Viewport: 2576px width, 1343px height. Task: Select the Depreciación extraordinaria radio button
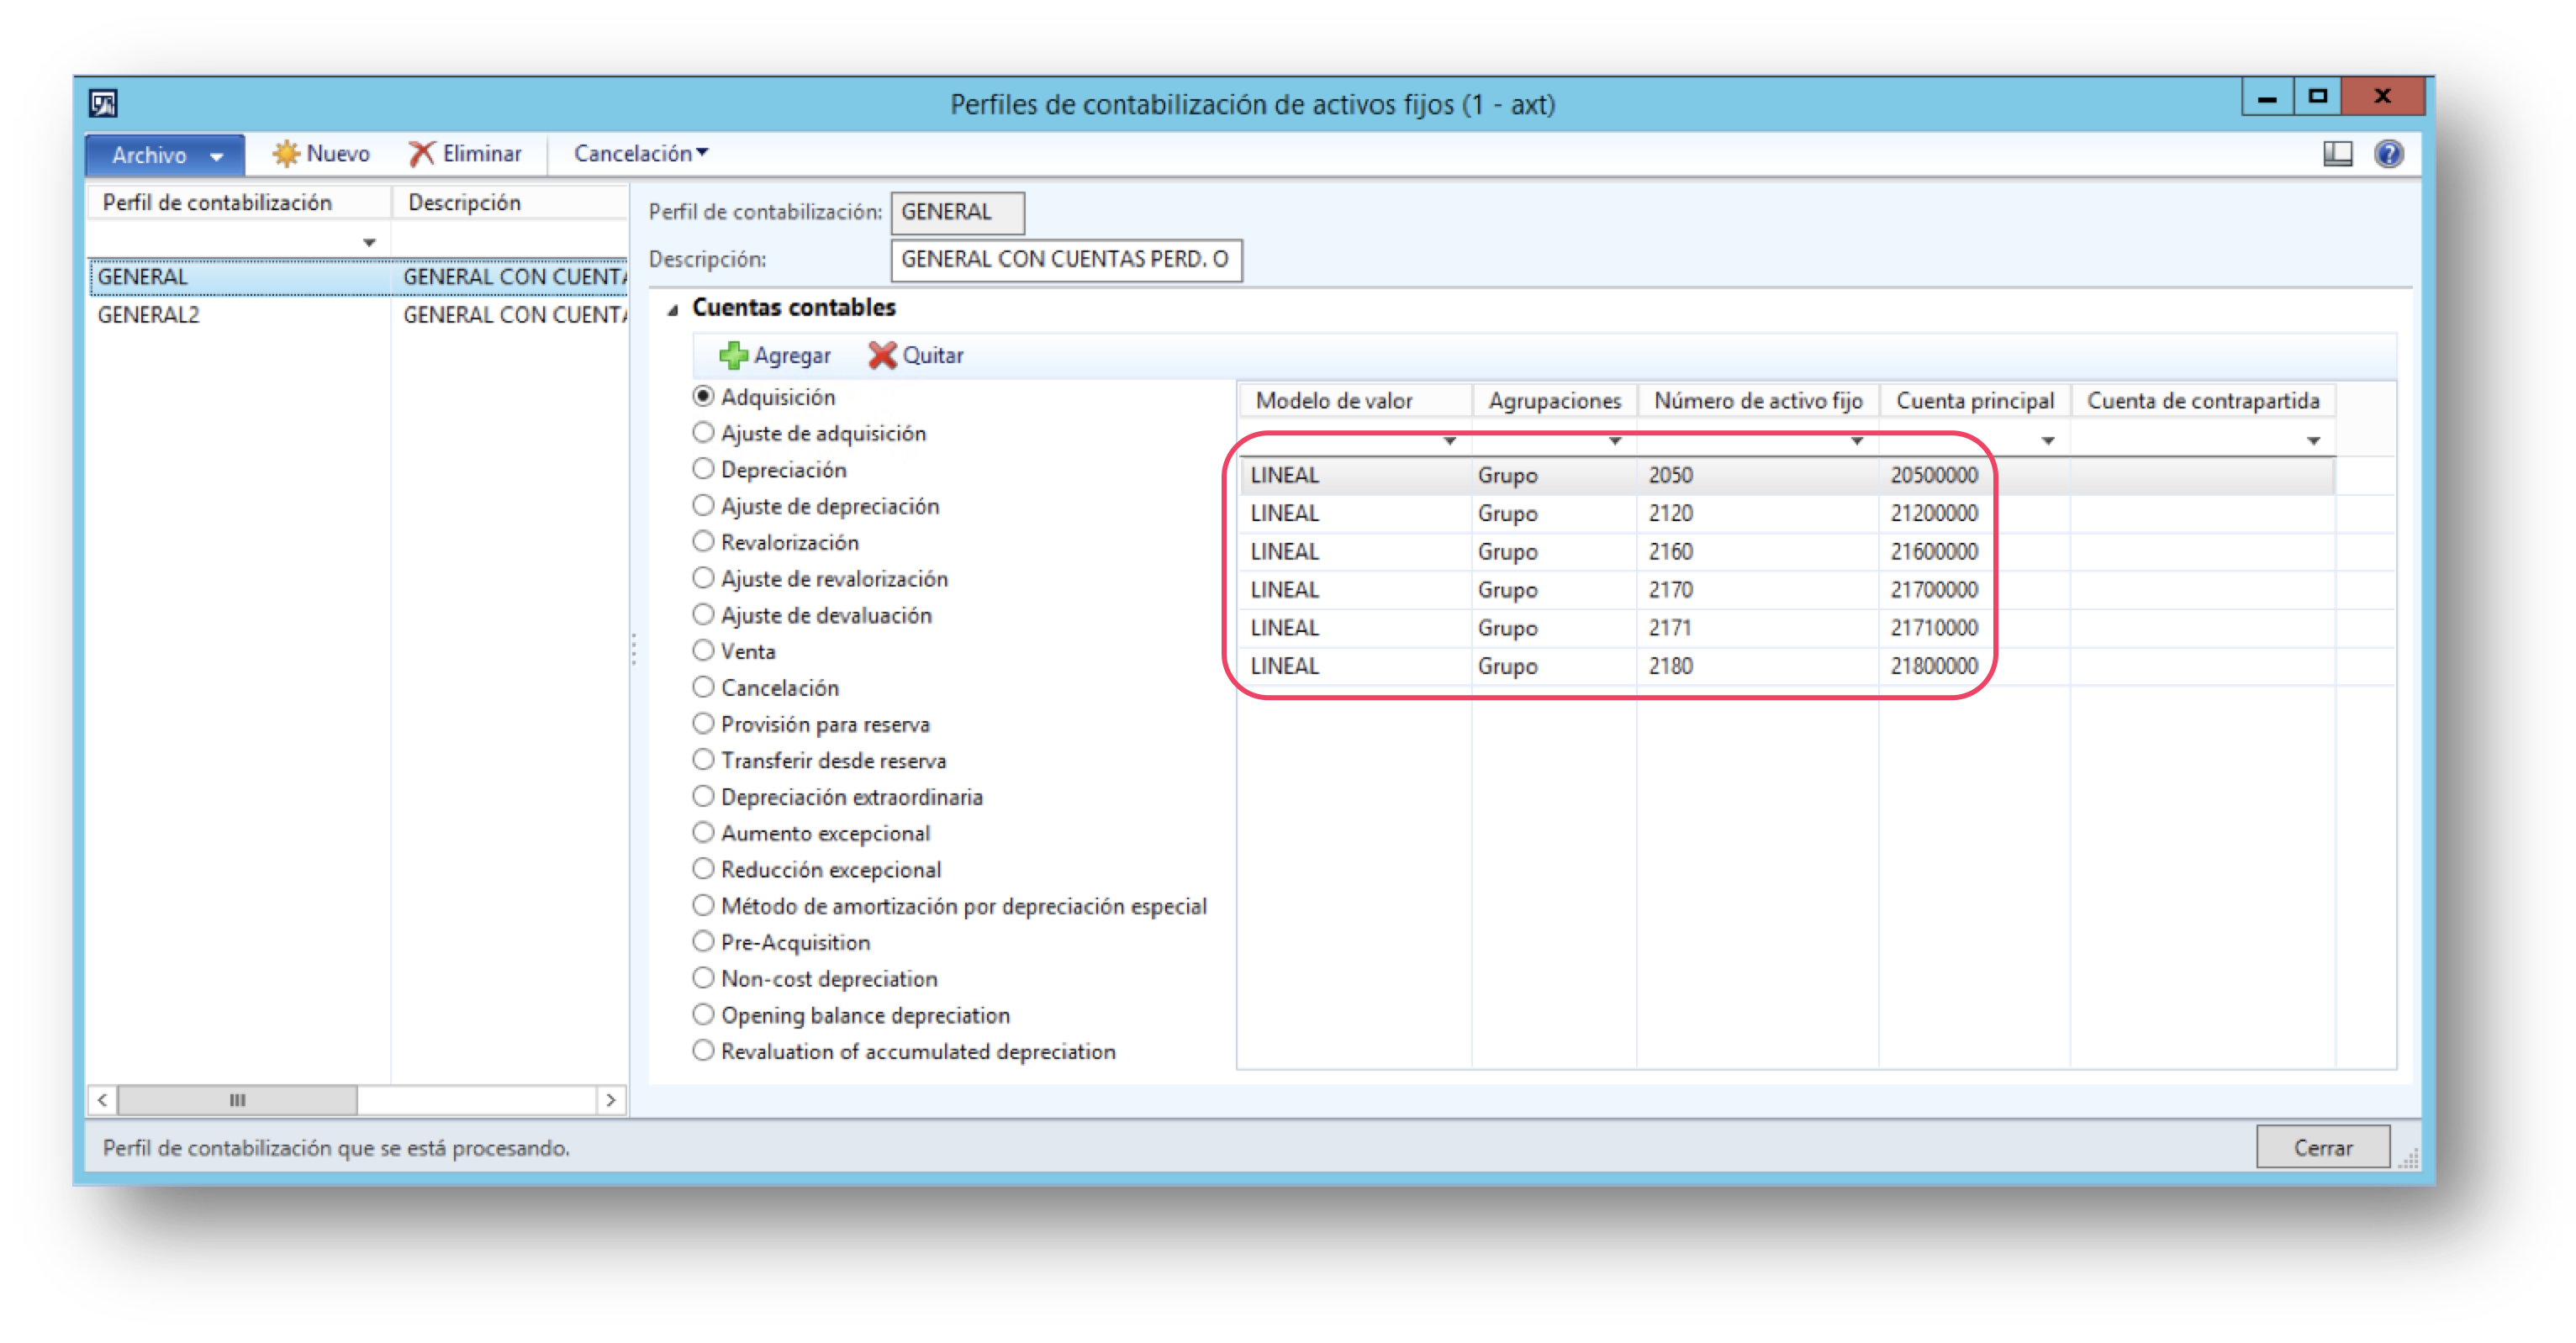tap(704, 796)
